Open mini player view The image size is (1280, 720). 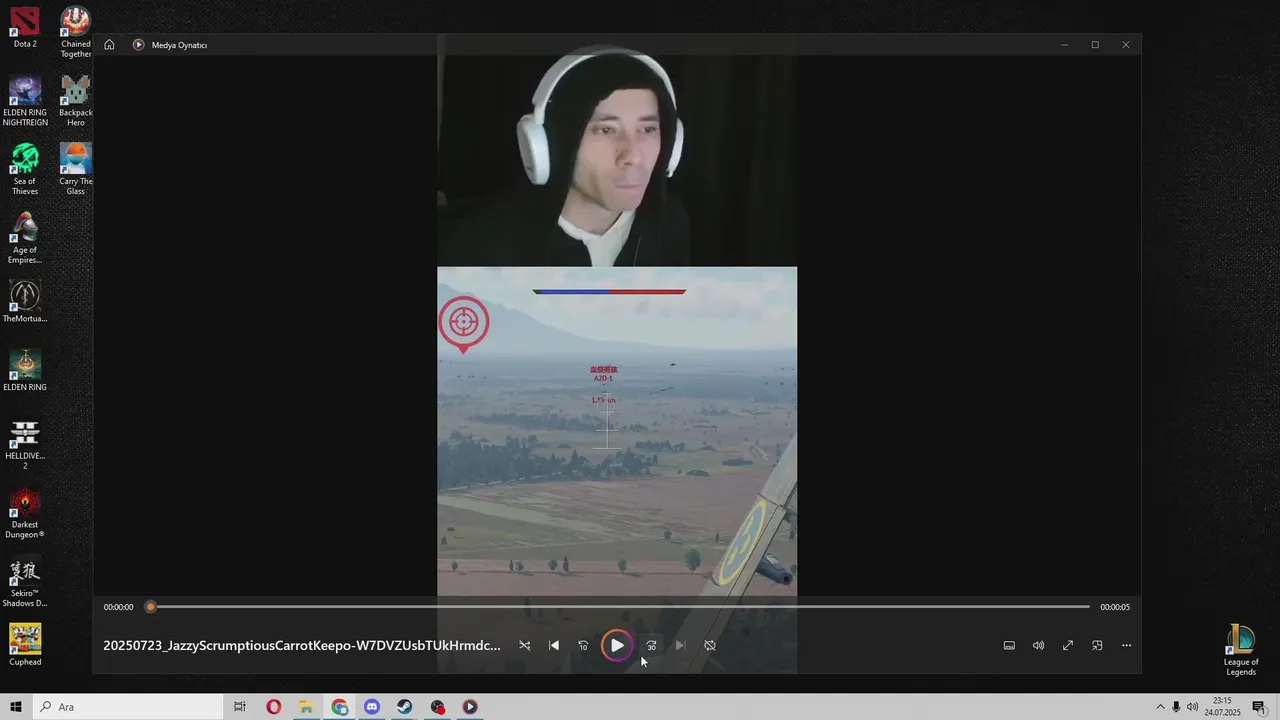coord(1097,646)
